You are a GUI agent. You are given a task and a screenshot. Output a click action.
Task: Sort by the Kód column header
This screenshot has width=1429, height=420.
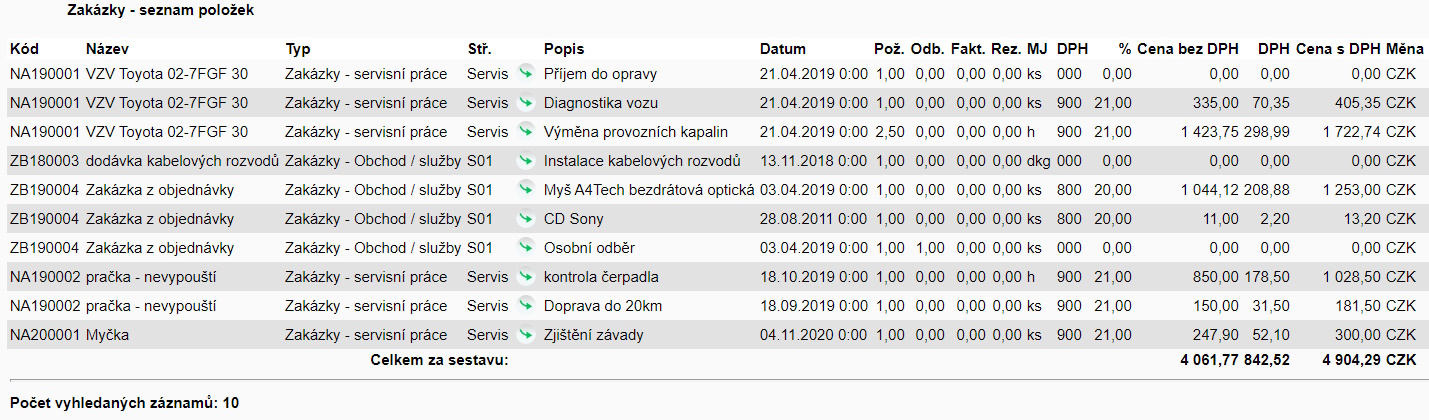(23, 48)
